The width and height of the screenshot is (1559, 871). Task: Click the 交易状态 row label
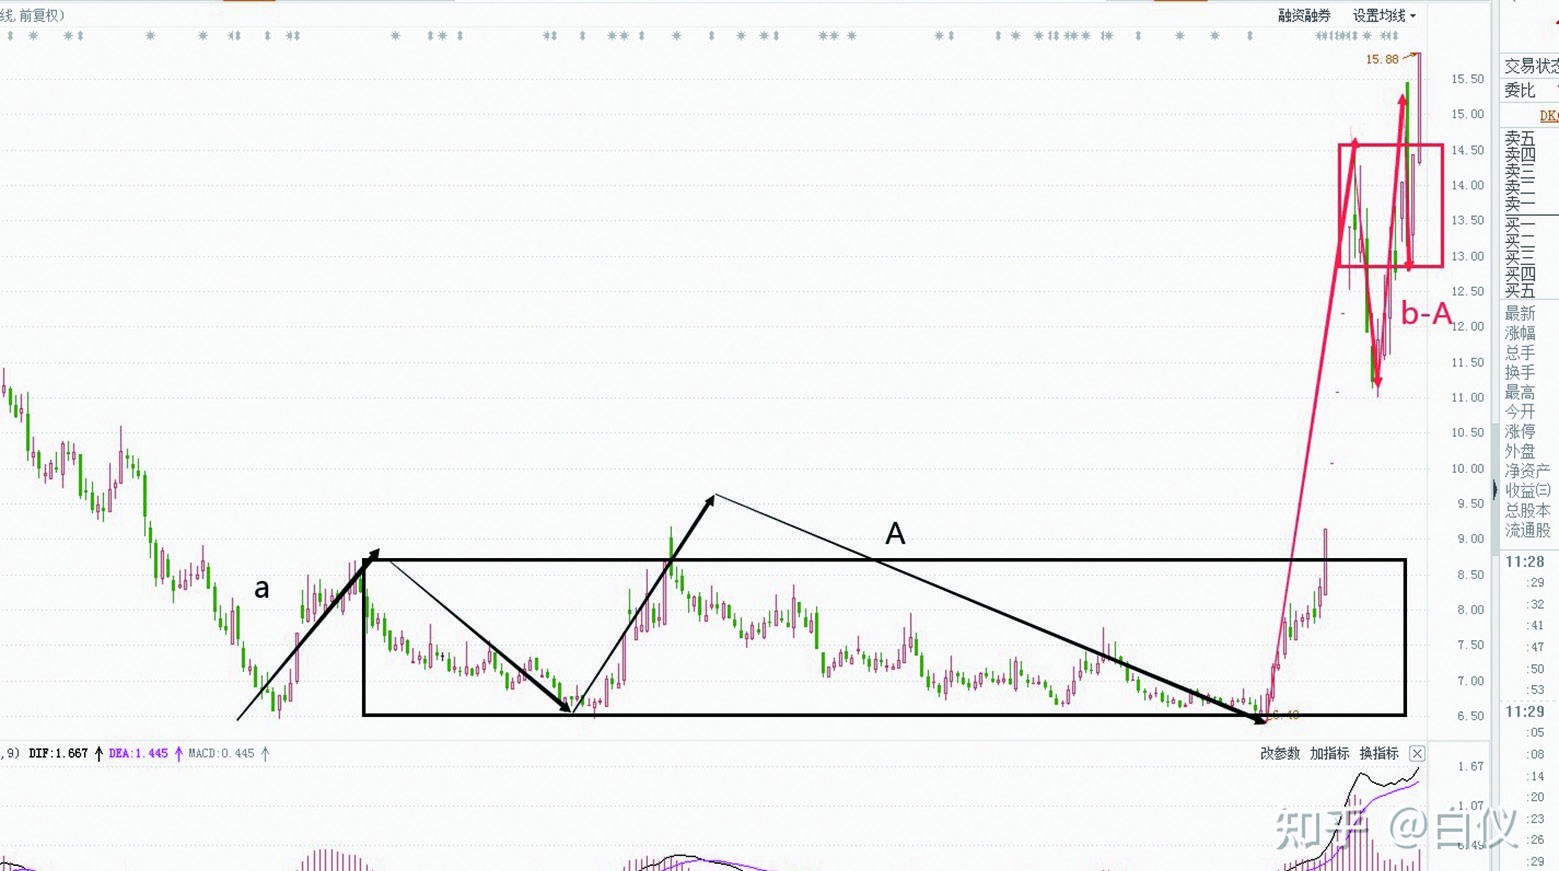1530,66
